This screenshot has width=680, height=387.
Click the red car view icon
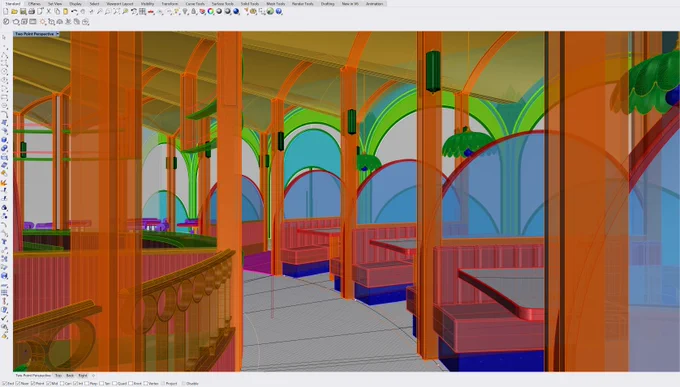(x=150, y=11)
